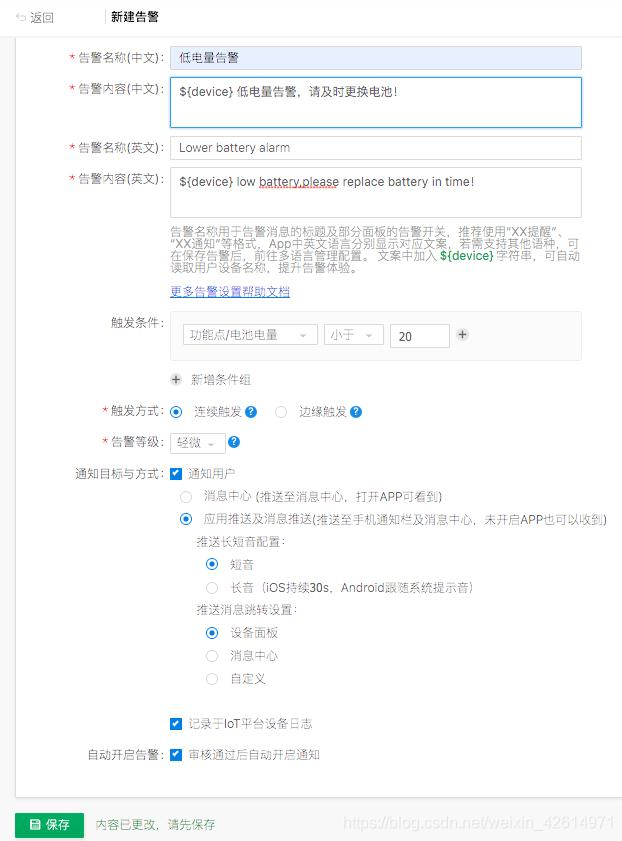The image size is (622, 841).
Task: Click the 返回 back arrow icon
Action: coord(21,18)
